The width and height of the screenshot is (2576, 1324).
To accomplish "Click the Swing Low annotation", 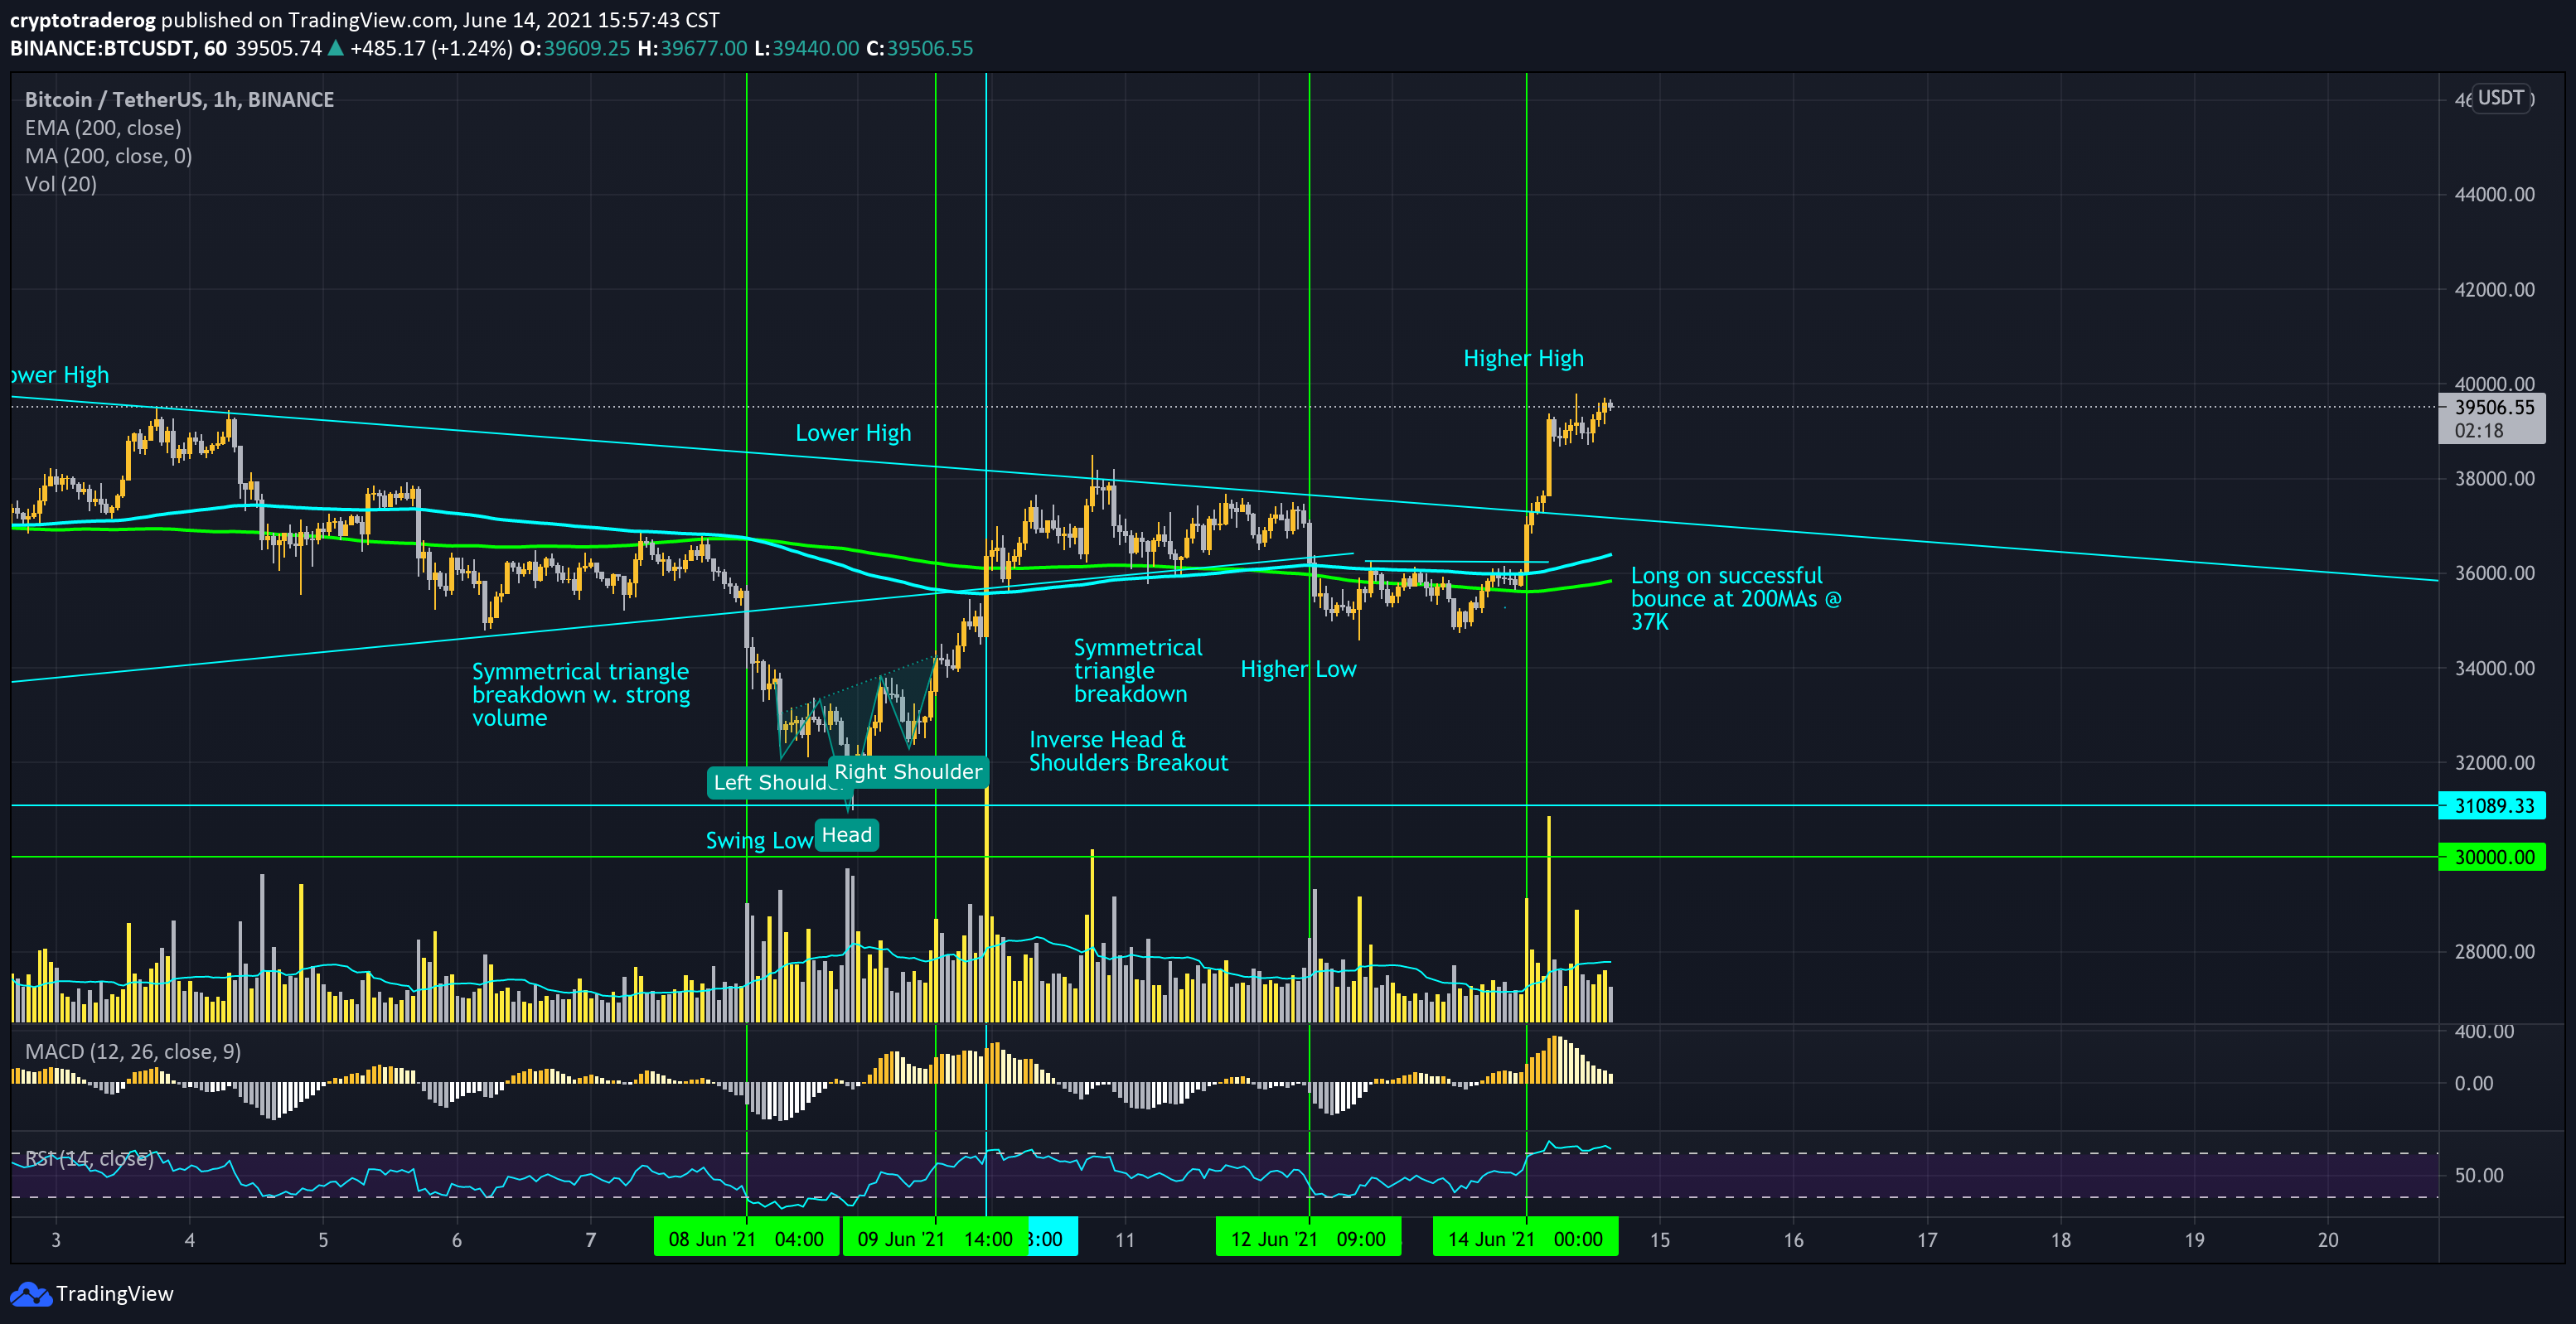I will 759,841.
